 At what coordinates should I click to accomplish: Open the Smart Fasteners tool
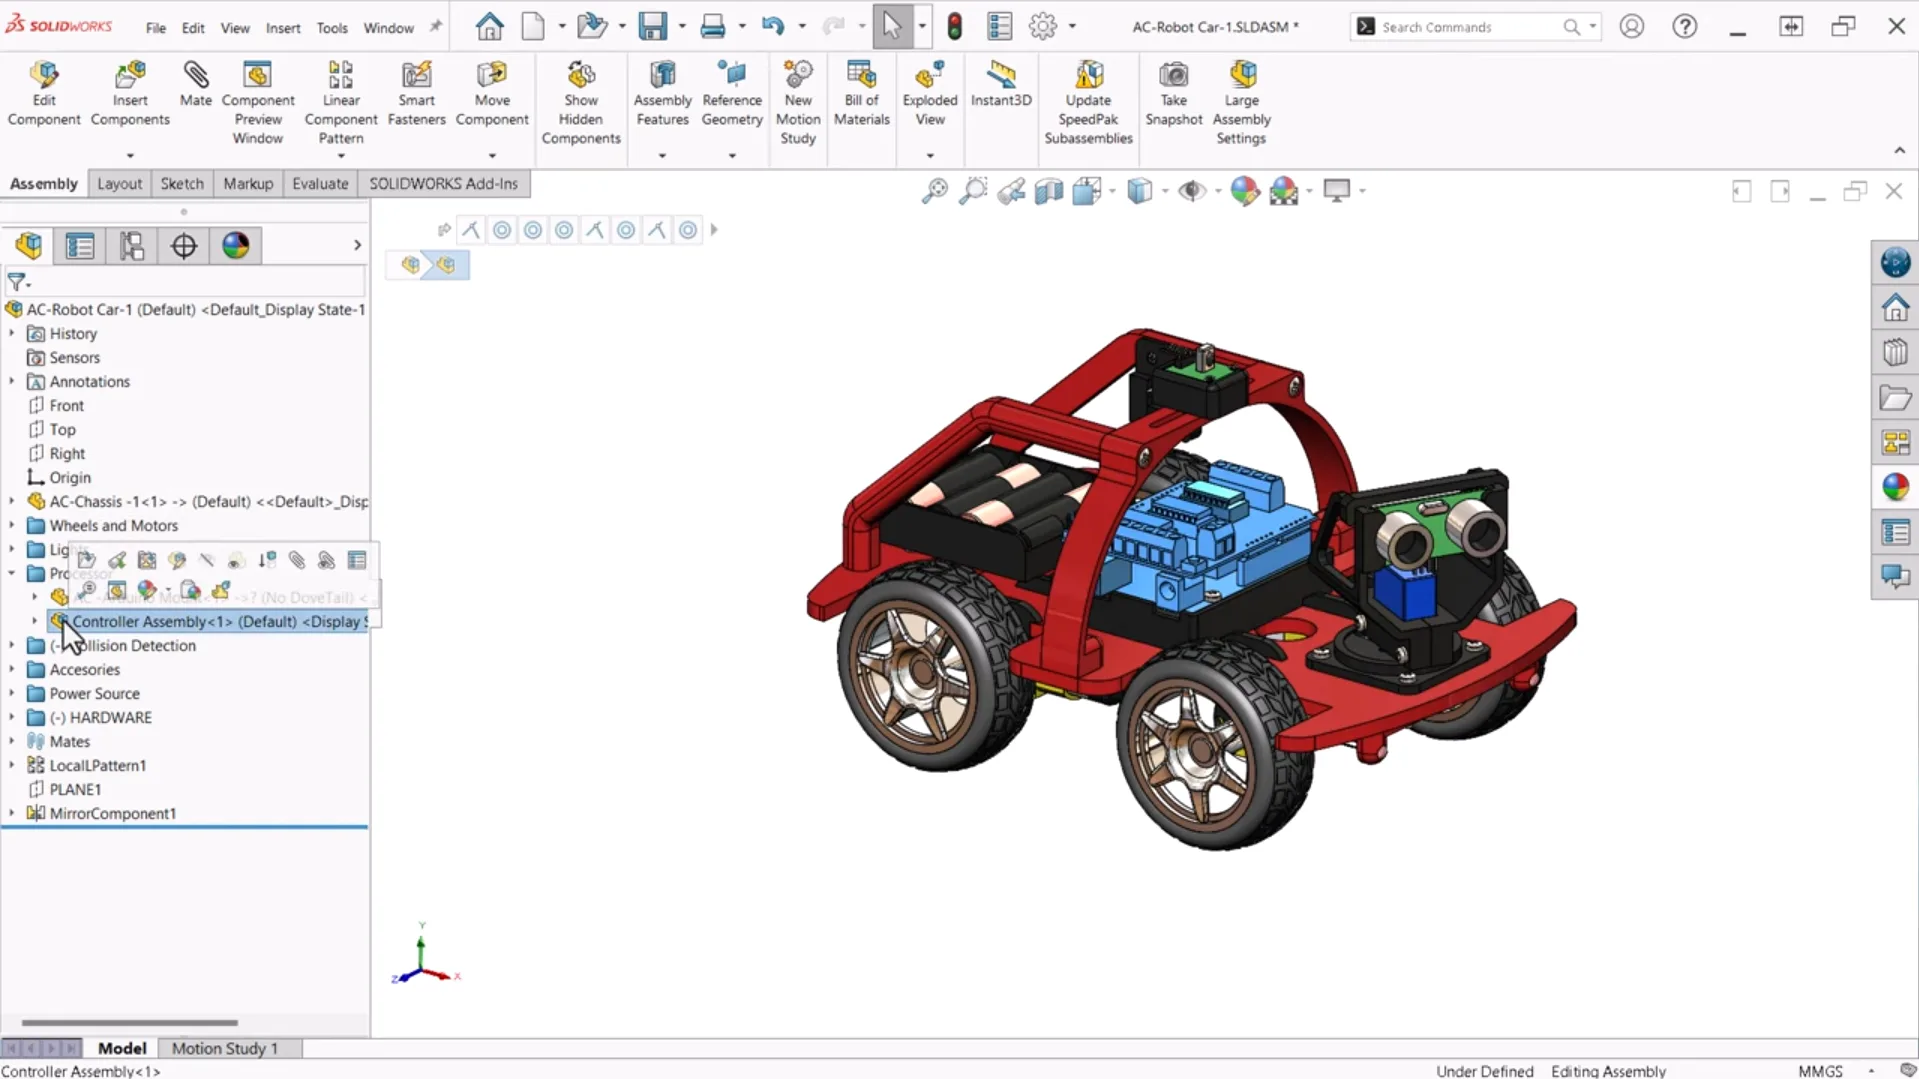[x=416, y=76]
